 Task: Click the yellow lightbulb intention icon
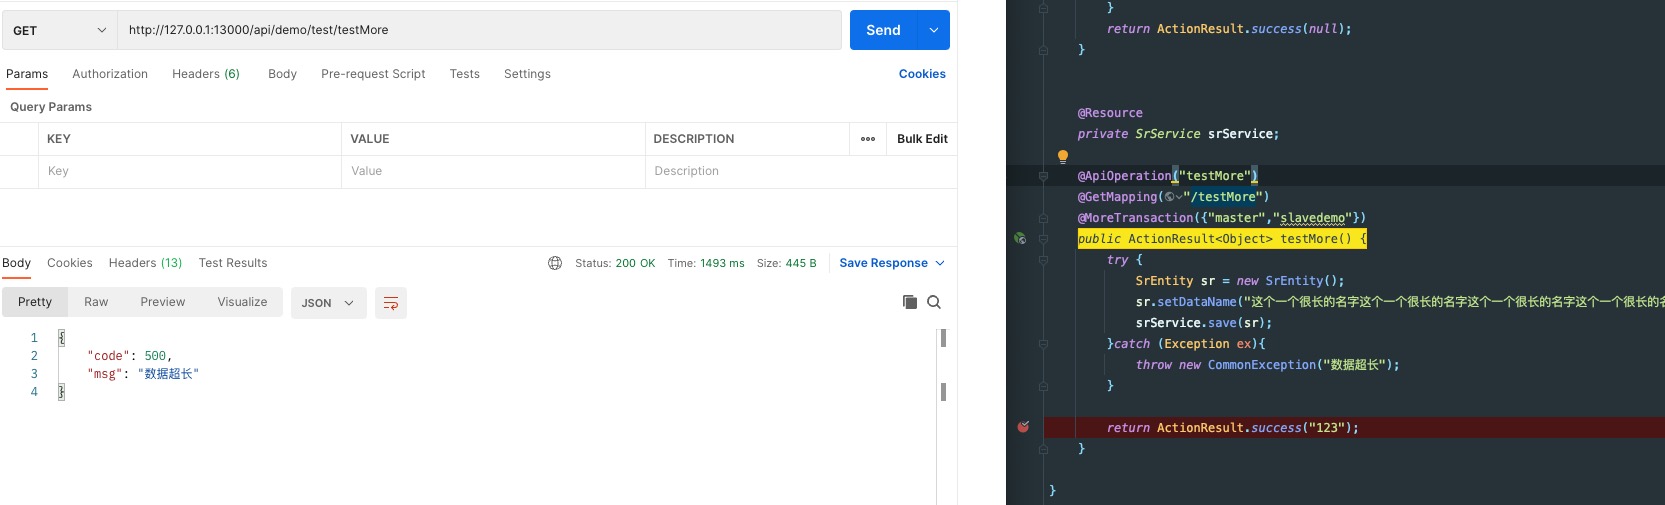coord(1063,156)
